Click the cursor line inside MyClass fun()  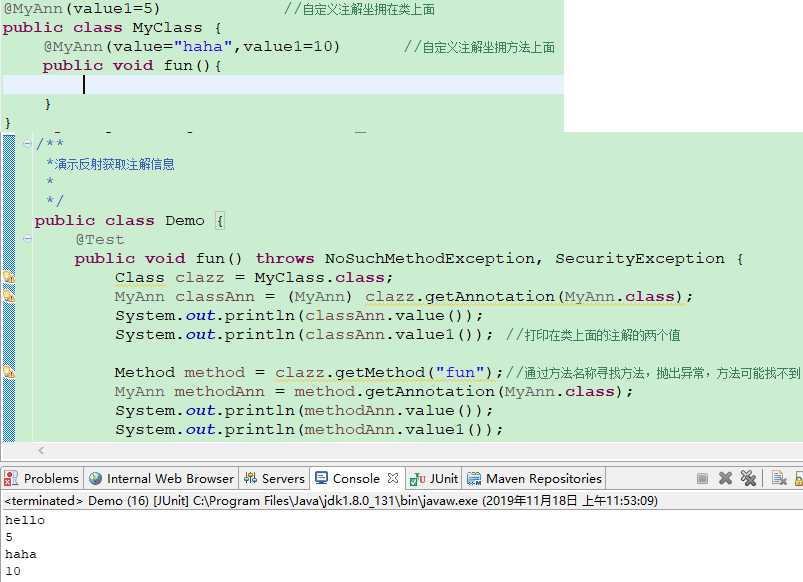283,85
